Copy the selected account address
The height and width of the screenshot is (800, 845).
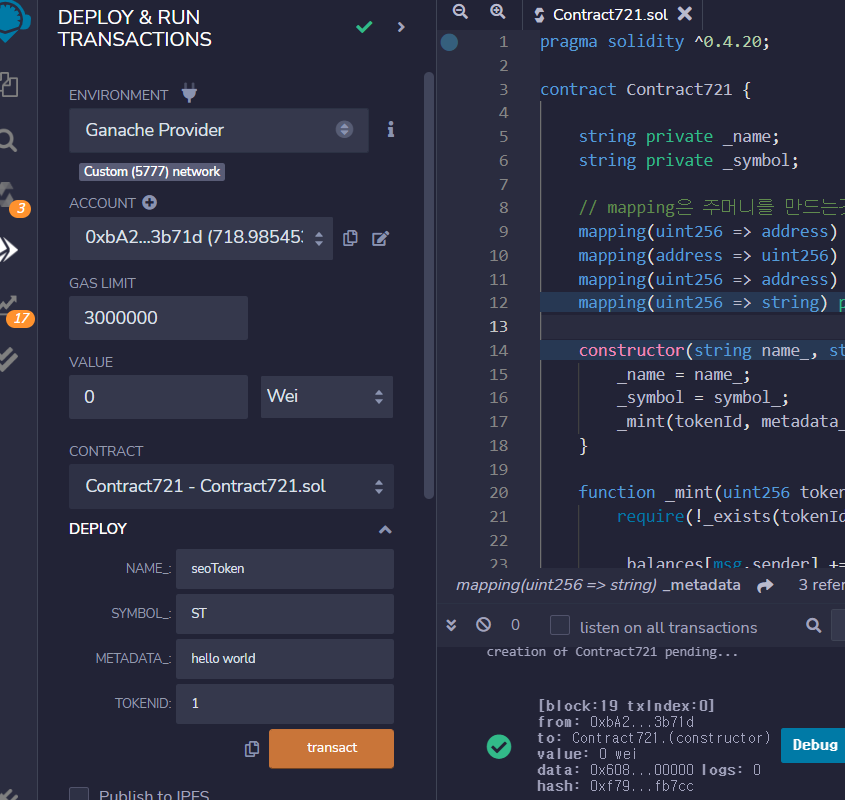(x=350, y=238)
